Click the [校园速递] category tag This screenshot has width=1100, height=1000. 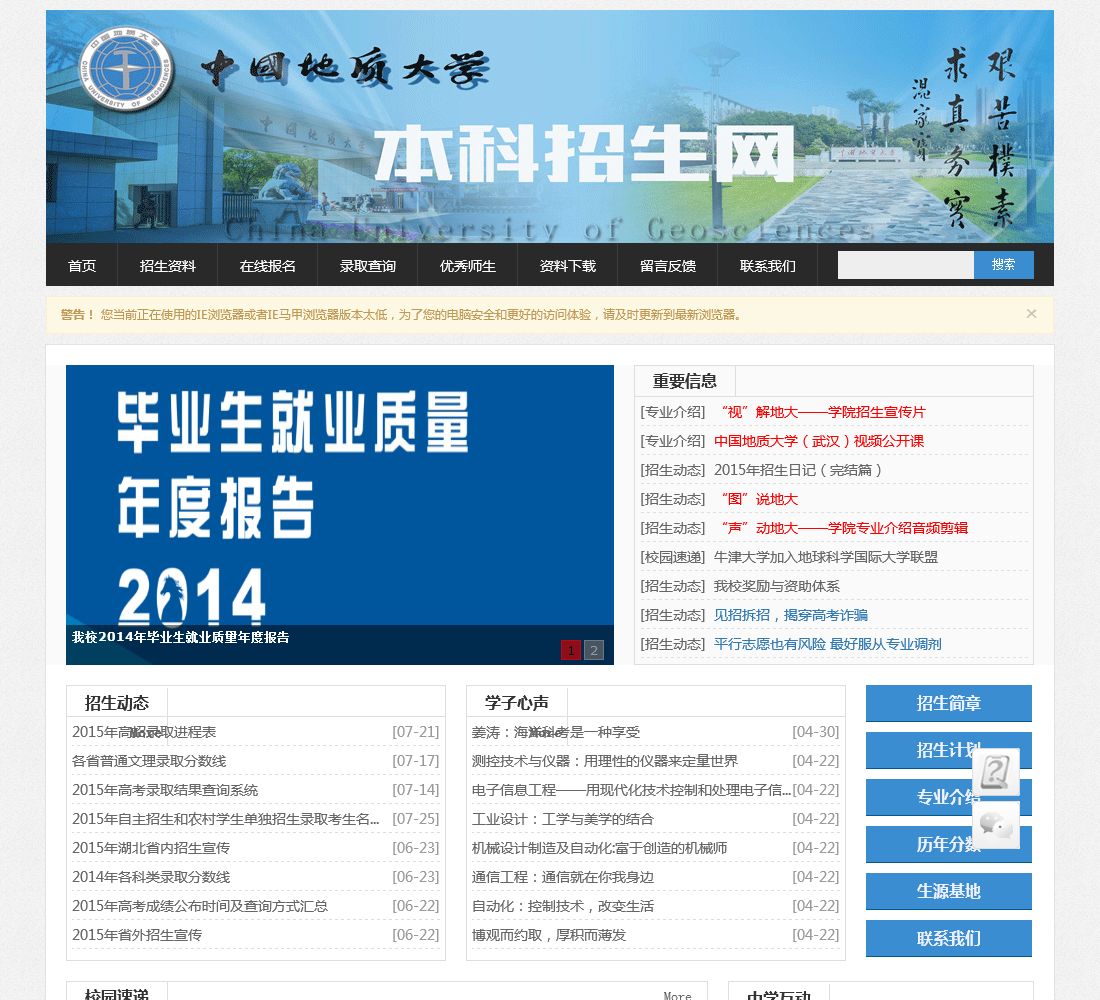(673, 557)
